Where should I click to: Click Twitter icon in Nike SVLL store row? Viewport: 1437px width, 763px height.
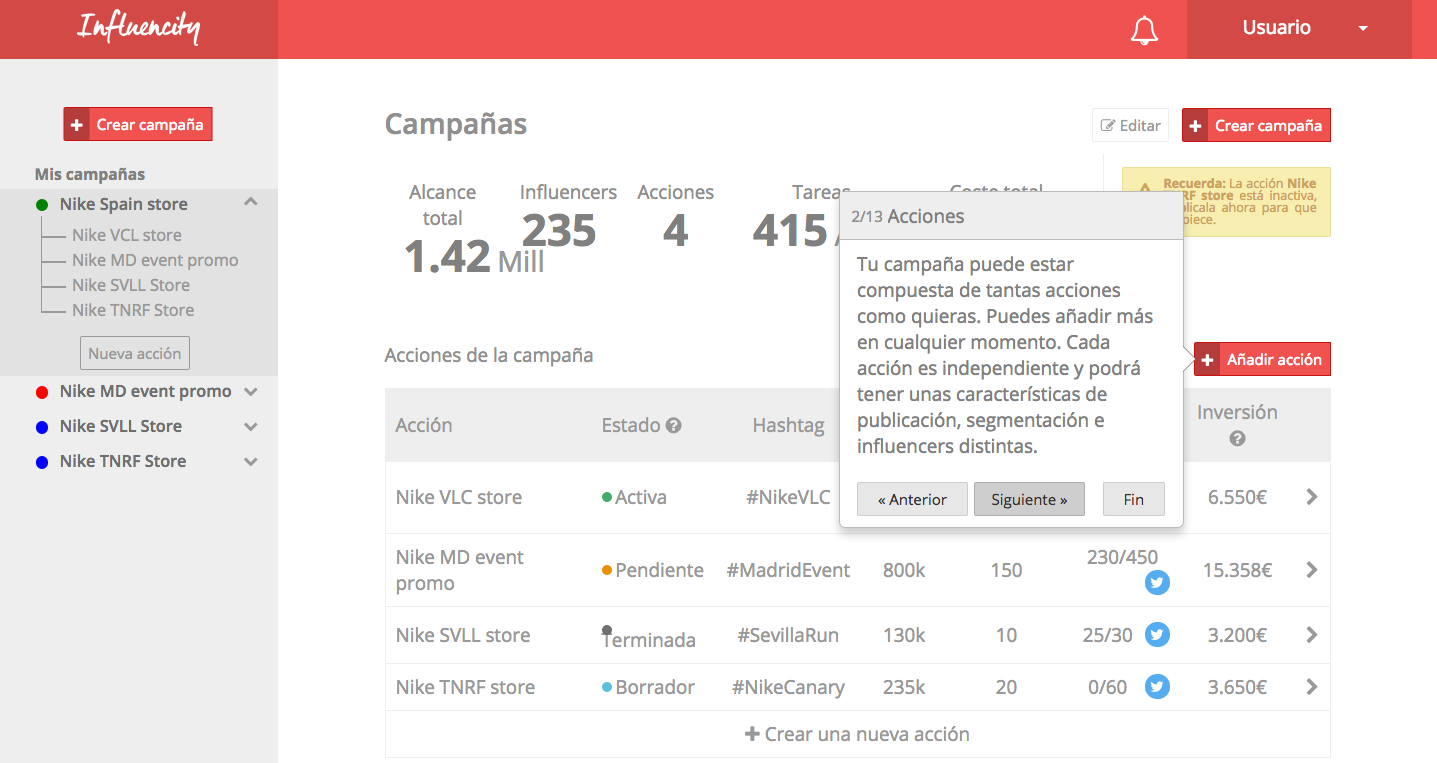(1157, 635)
